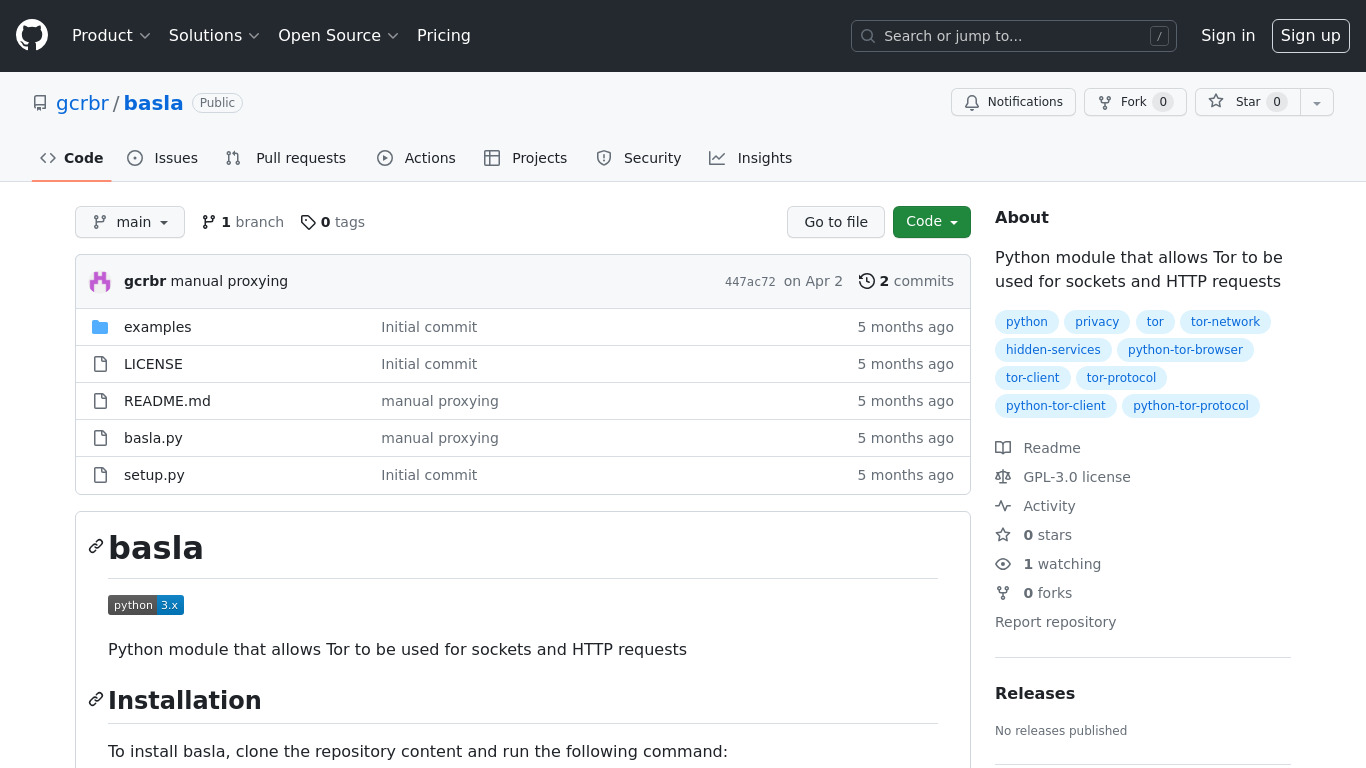Click the python-tor-browser topic tag
Image resolution: width=1366 pixels, height=768 pixels.
pos(1185,350)
